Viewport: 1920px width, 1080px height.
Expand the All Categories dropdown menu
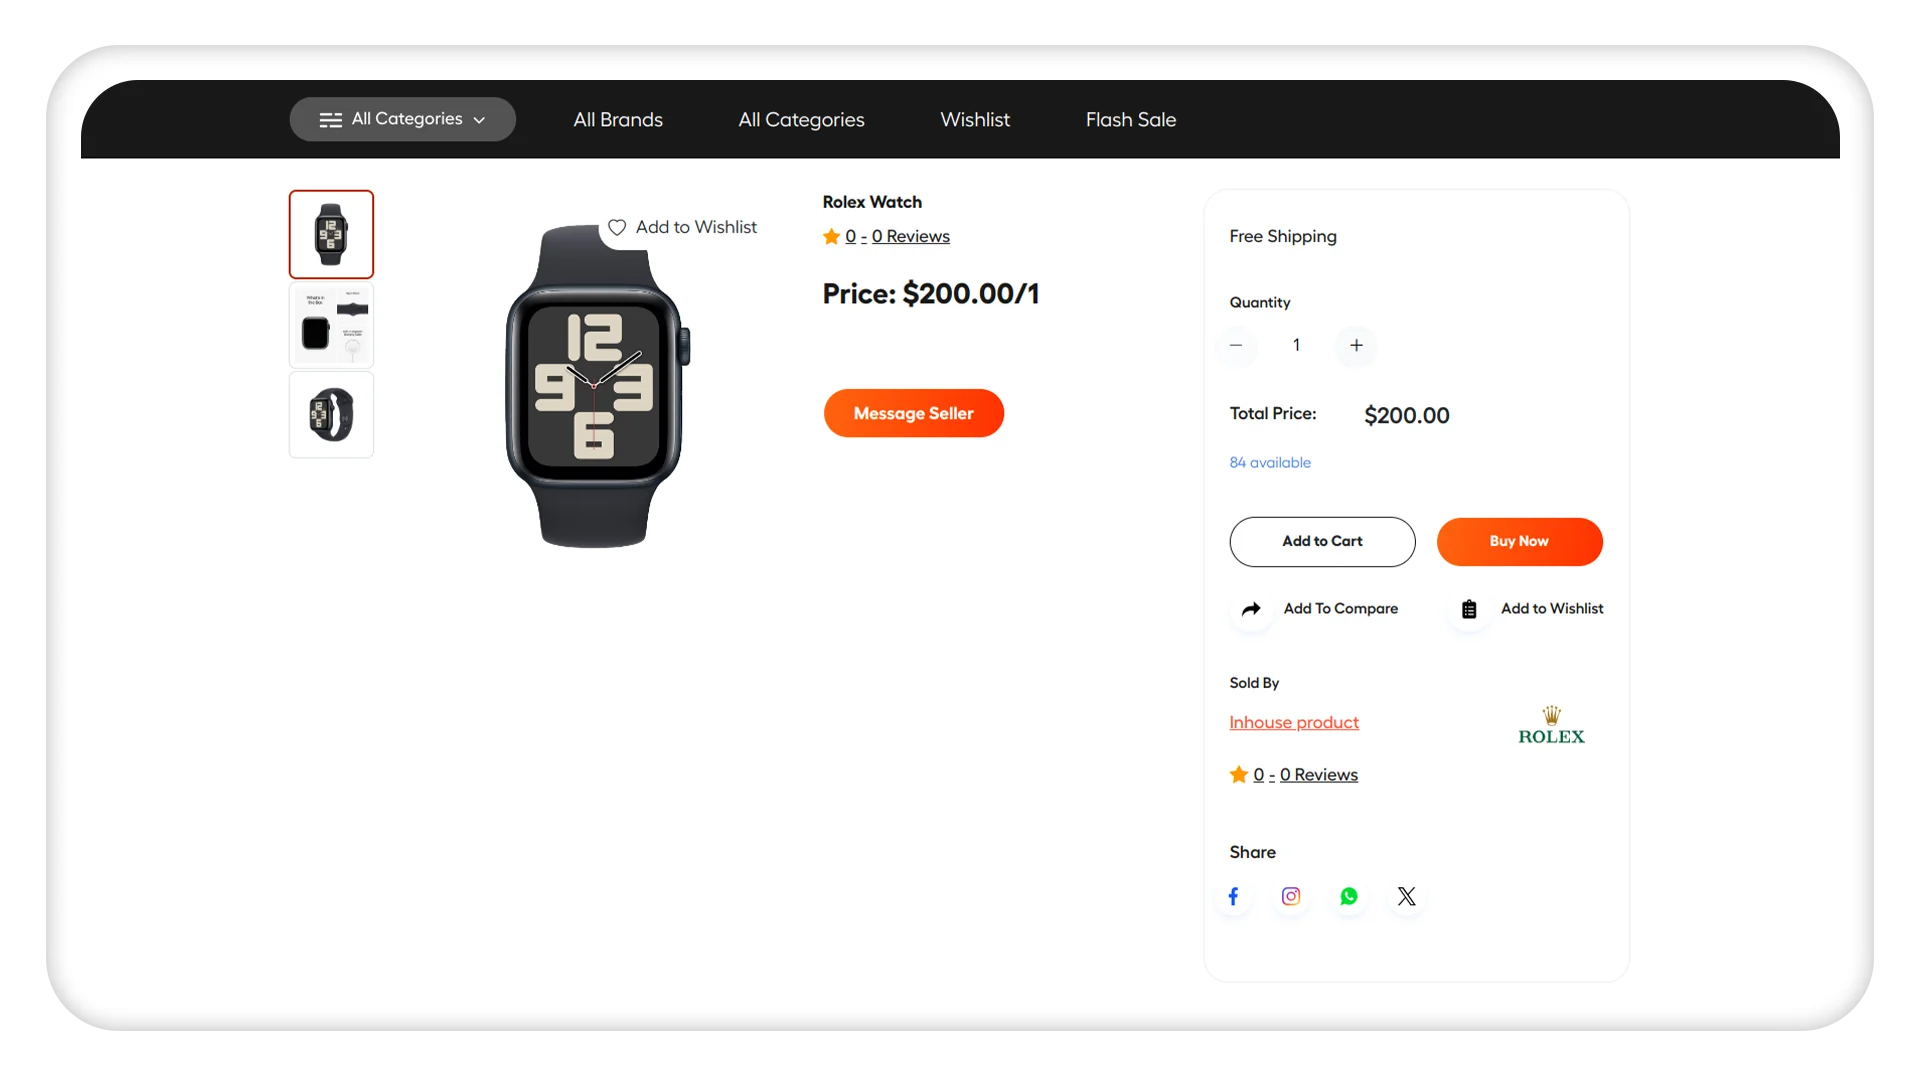(402, 119)
